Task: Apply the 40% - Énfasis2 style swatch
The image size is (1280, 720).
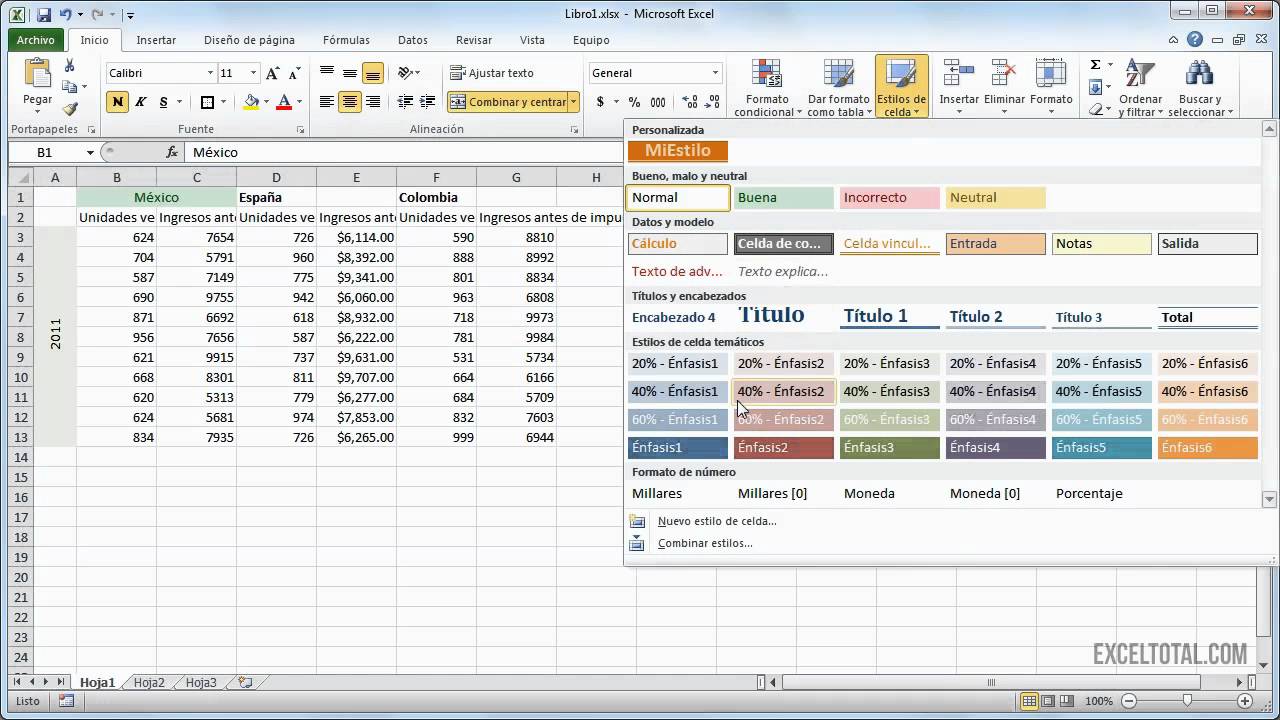Action: (784, 392)
